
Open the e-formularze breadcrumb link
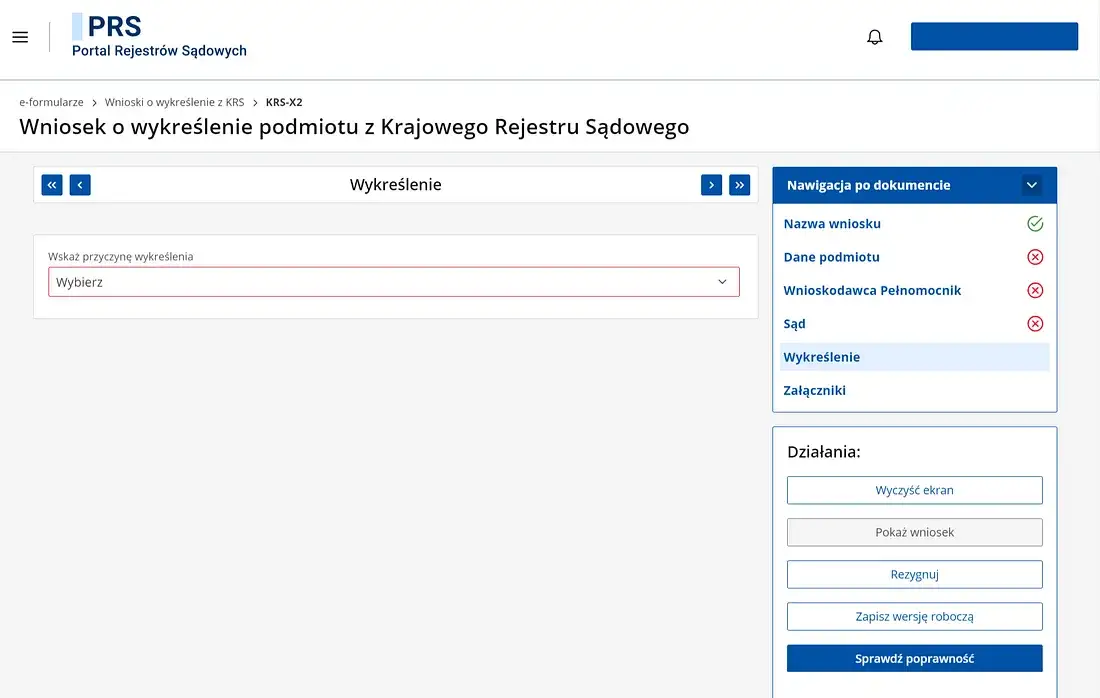tap(51, 101)
